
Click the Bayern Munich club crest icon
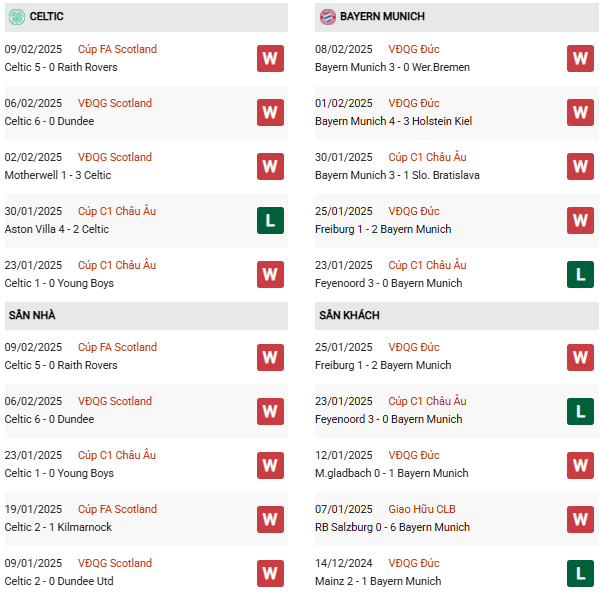click(x=327, y=17)
